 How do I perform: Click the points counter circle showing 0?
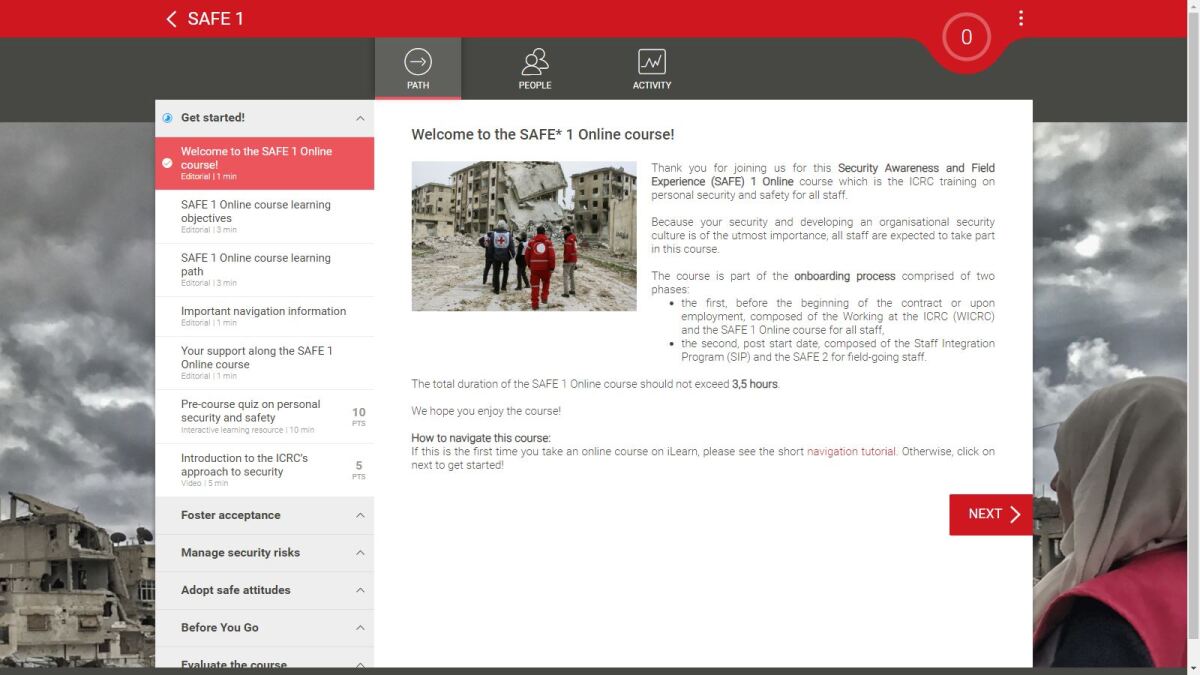pos(966,38)
